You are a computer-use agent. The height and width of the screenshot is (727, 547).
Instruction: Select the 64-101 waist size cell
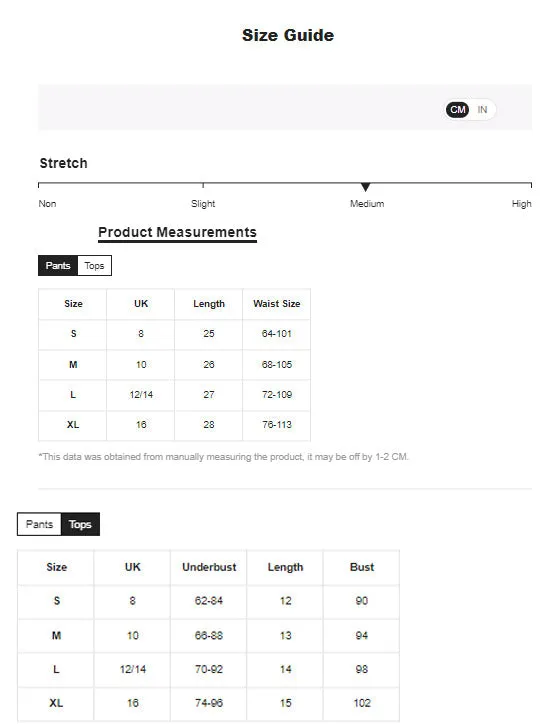[x=277, y=334]
